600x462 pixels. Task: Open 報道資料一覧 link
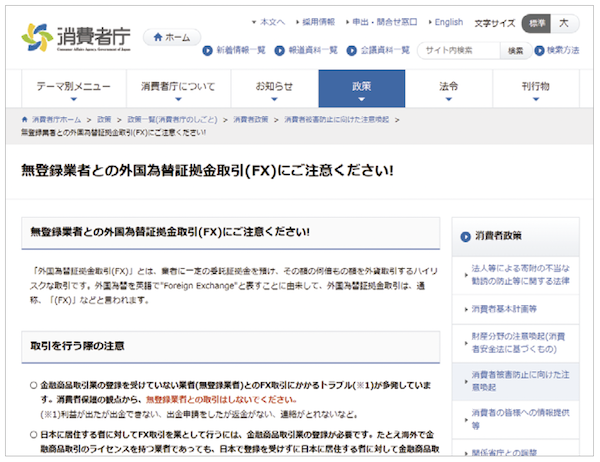click(x=313, y=50)
